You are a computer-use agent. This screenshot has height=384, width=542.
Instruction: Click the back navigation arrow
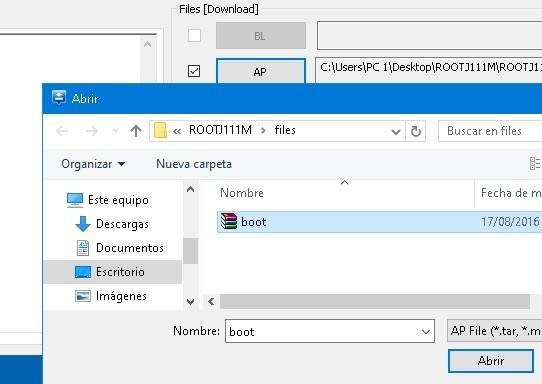click(x=62, y=131)
